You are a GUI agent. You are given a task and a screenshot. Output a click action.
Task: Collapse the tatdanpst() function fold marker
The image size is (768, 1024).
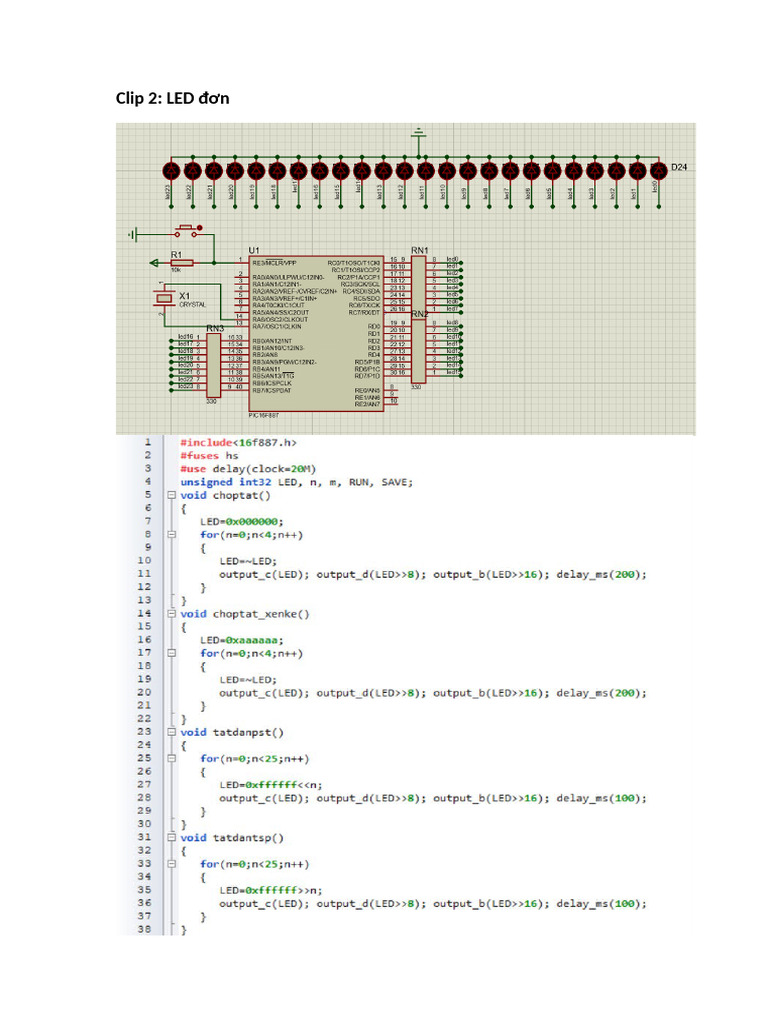pyautogui.click(x=171, y=732)
